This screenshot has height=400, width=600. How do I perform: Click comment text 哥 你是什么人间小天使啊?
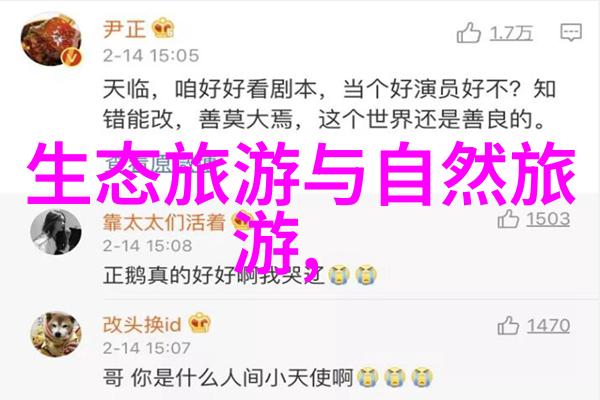(228, 378)
